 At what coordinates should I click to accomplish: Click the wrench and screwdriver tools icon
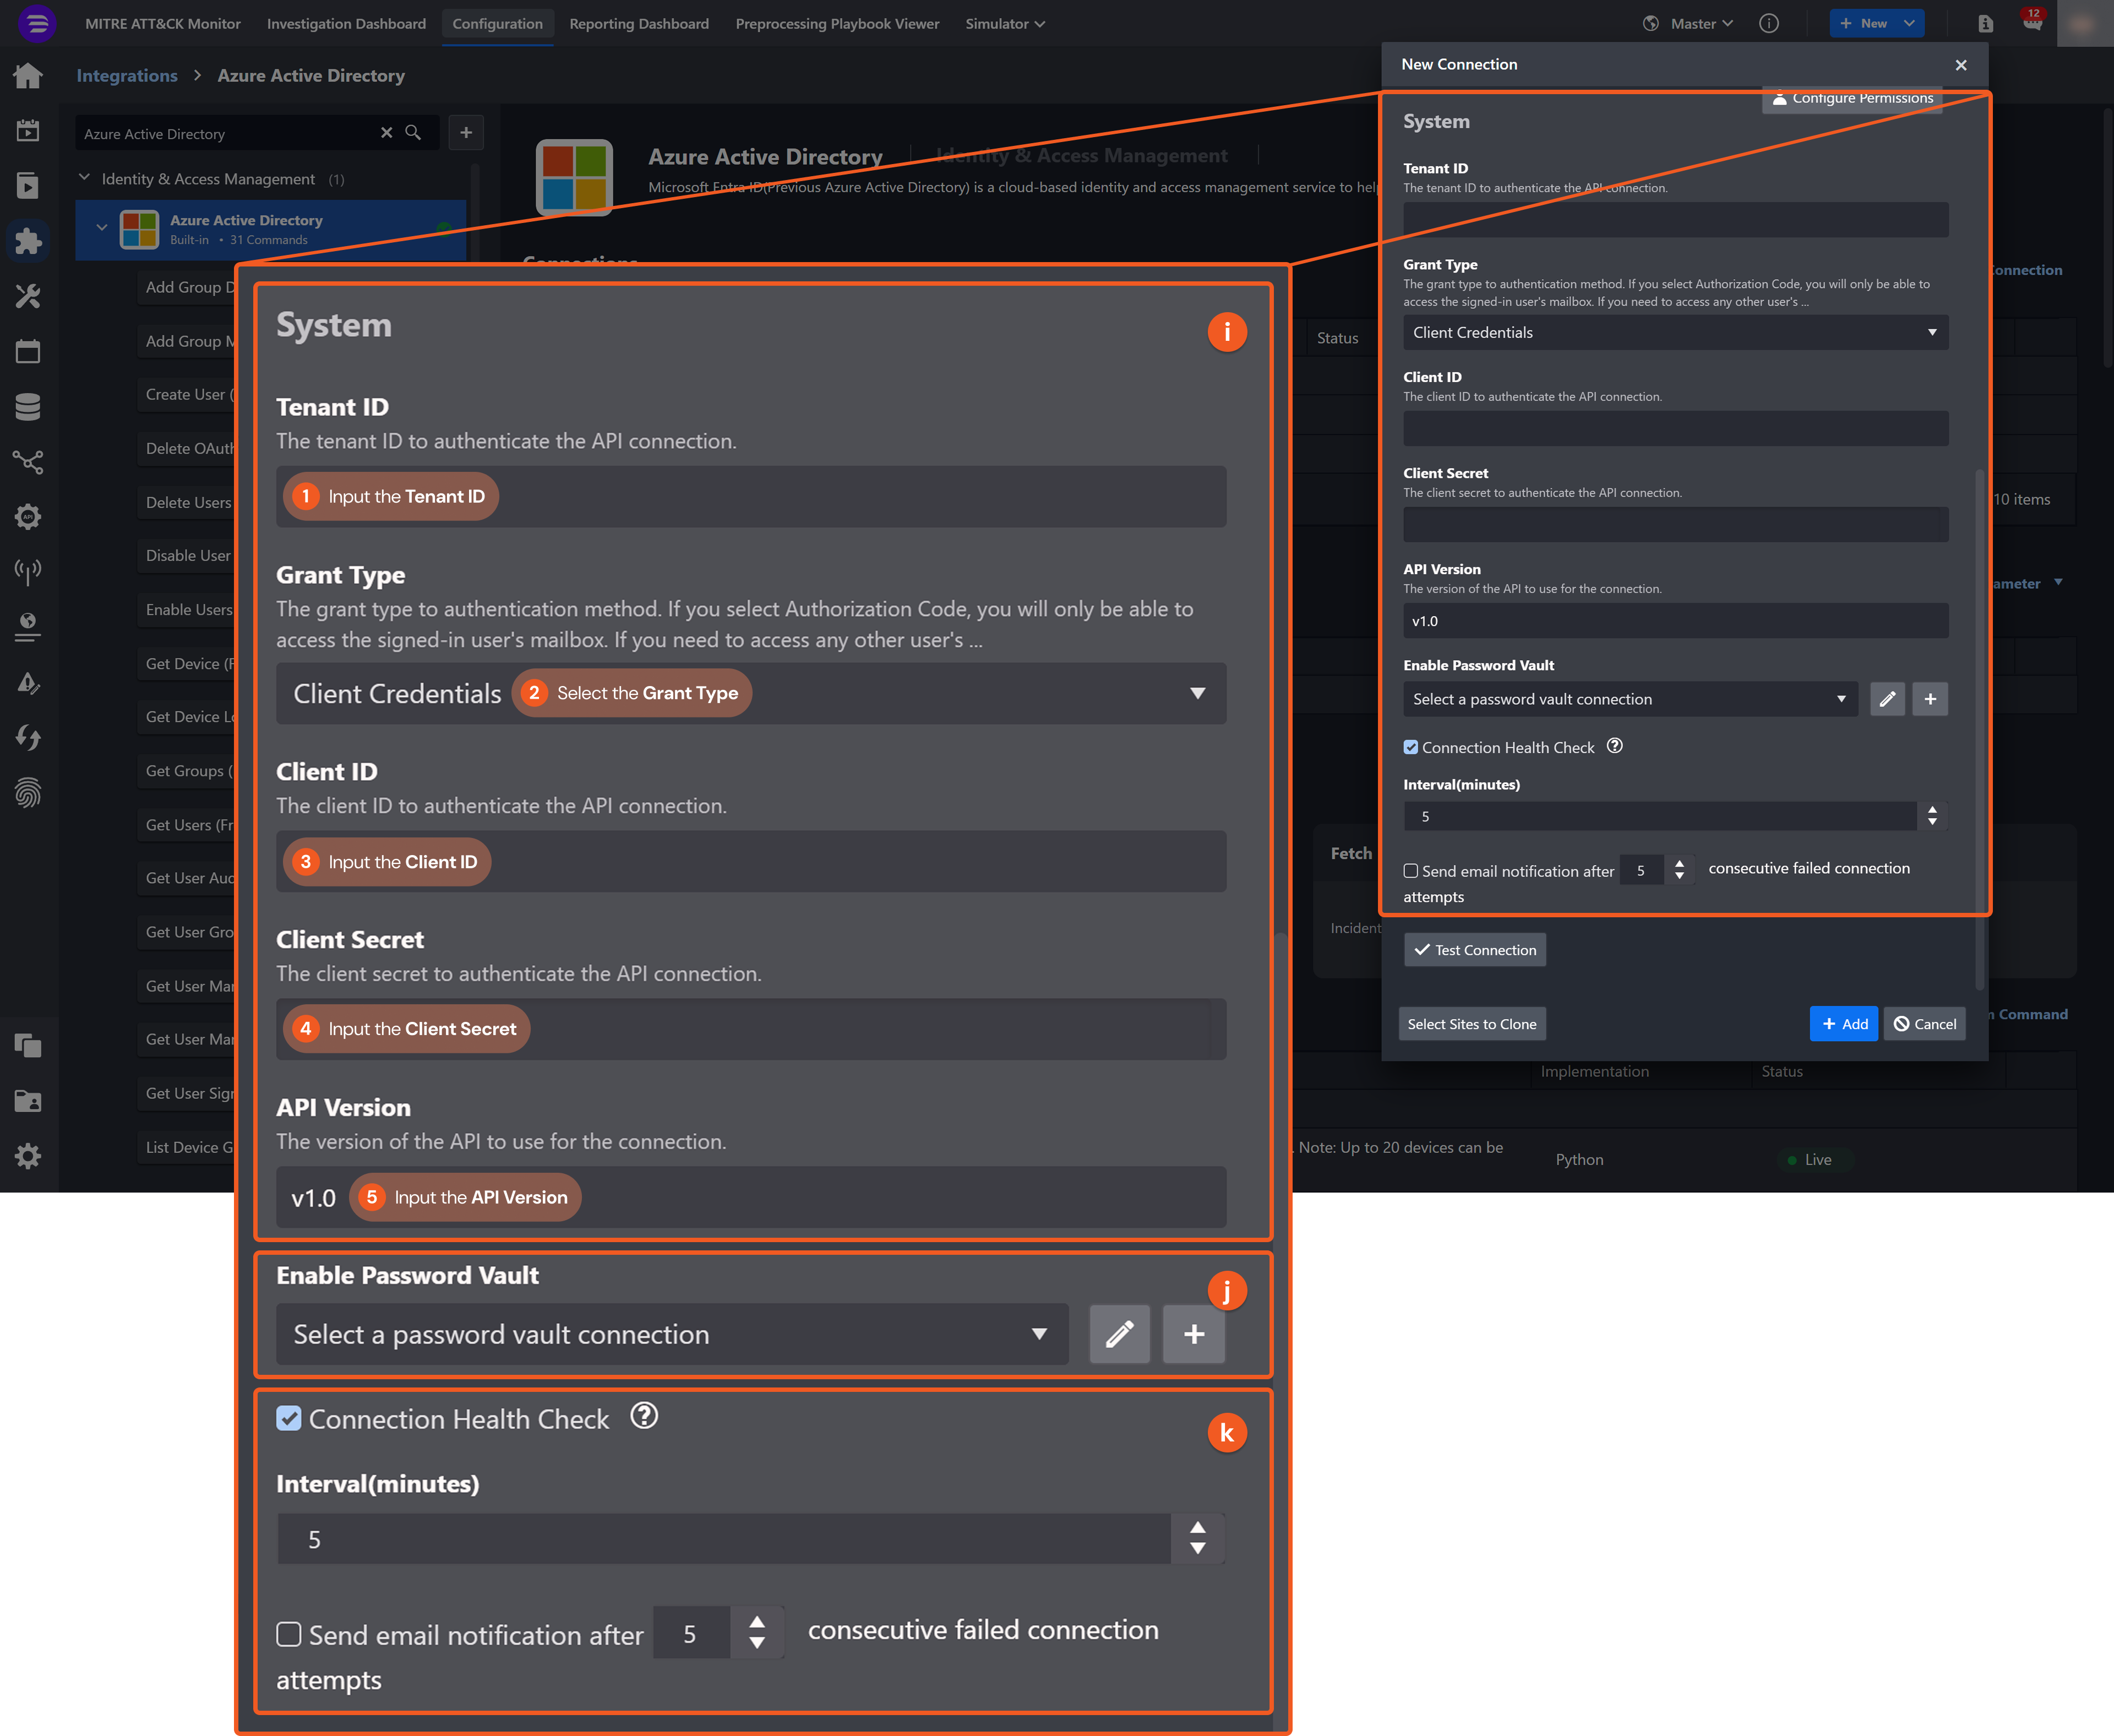click(x=28, y=296)
